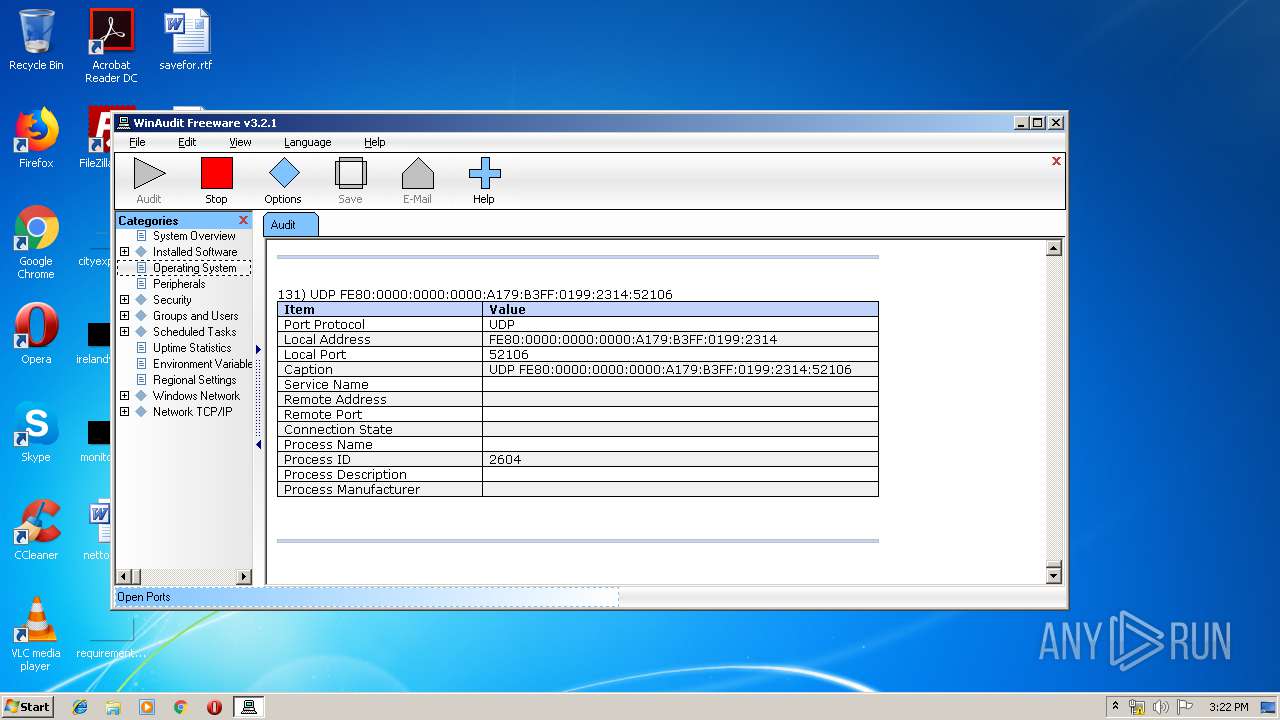Screen dimensions: 1280x720
Task: Show hidden system tray icons
Action: [x=1115, y=706]
